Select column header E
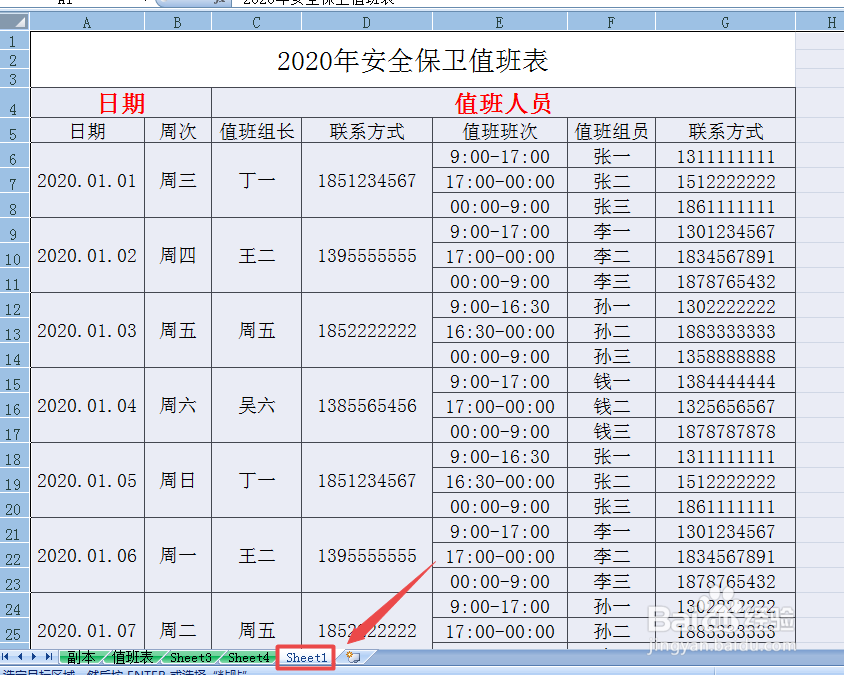This screenshot has width=844, height=675. (498, 20)
